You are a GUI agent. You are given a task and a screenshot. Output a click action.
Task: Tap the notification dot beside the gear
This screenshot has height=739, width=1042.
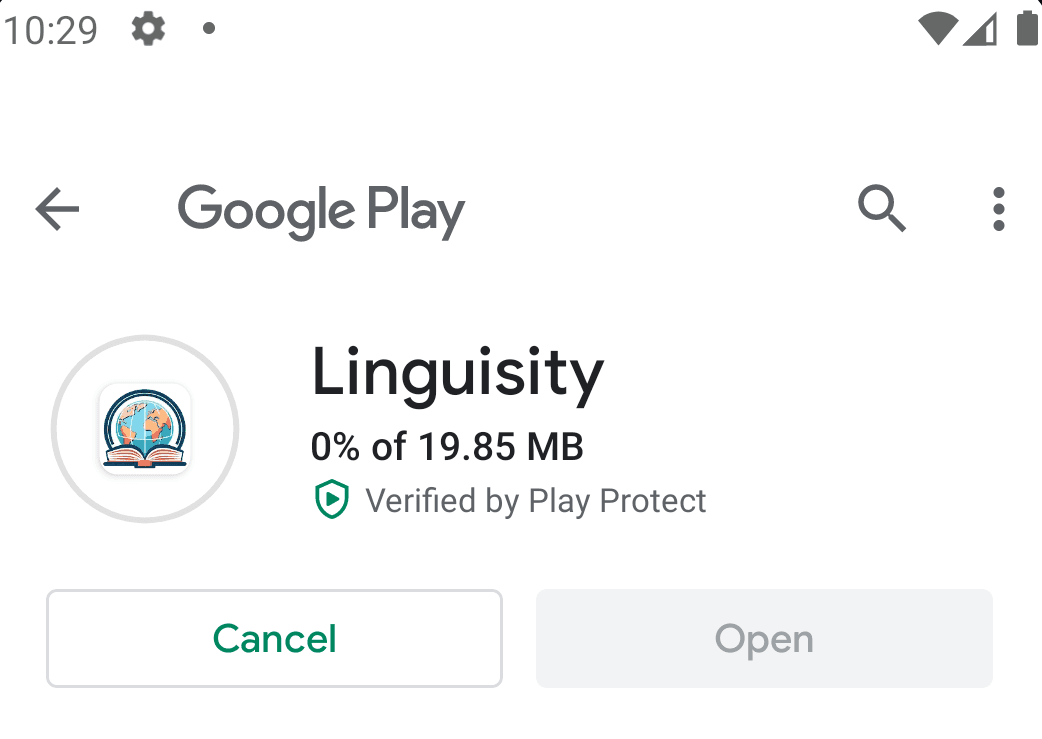point(209,29)
